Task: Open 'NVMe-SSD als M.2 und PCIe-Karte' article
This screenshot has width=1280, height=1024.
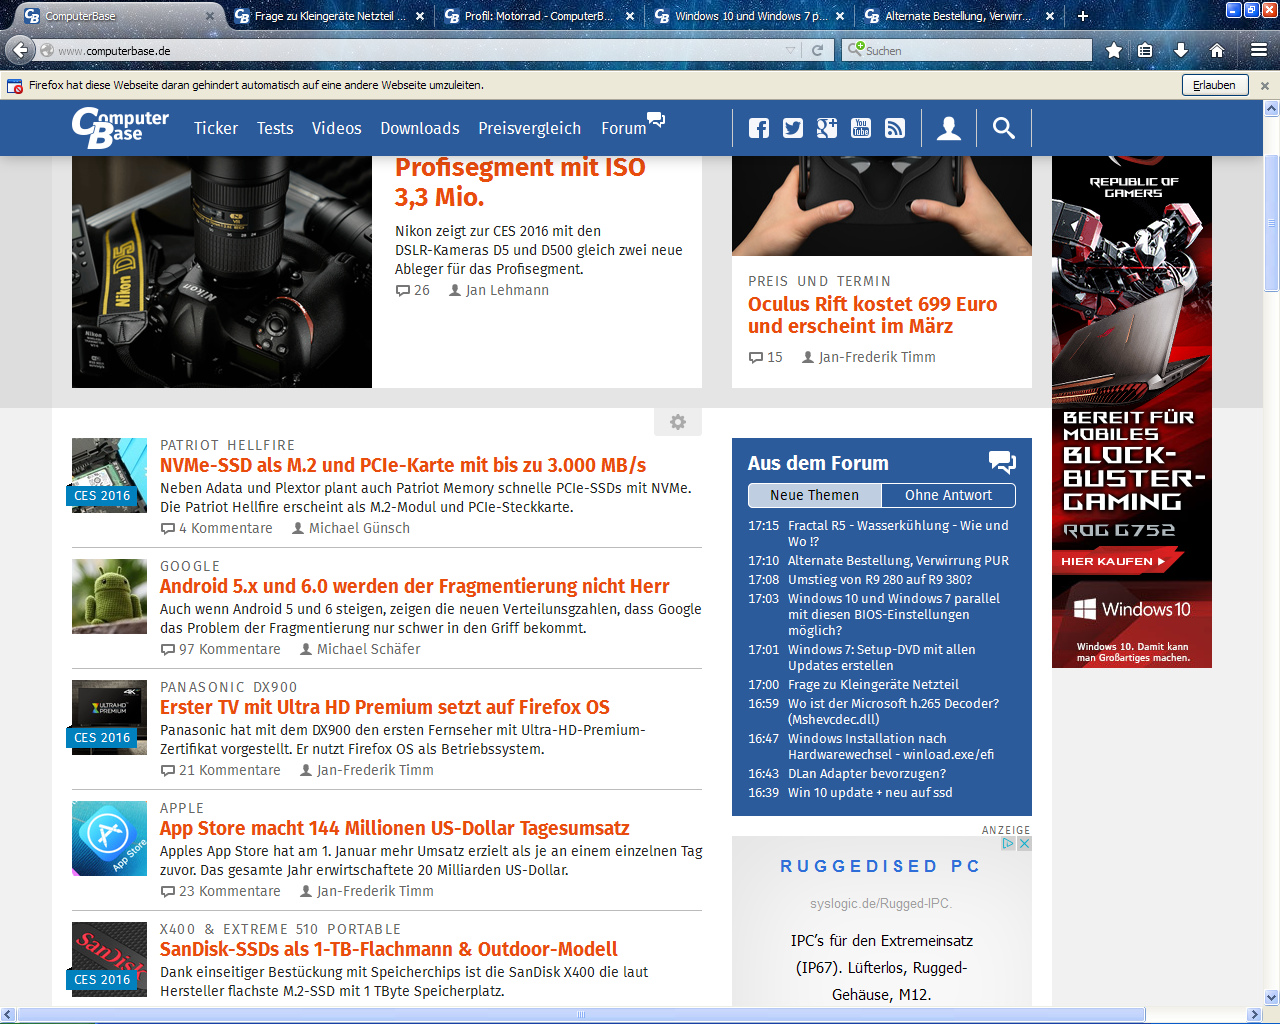Action: click(x=403, y=465)
